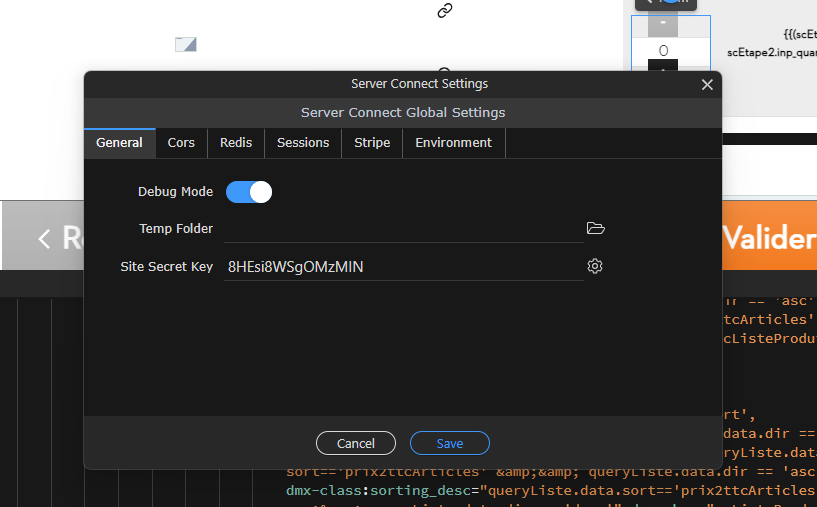Click the Site Secret Key input field

403,267
